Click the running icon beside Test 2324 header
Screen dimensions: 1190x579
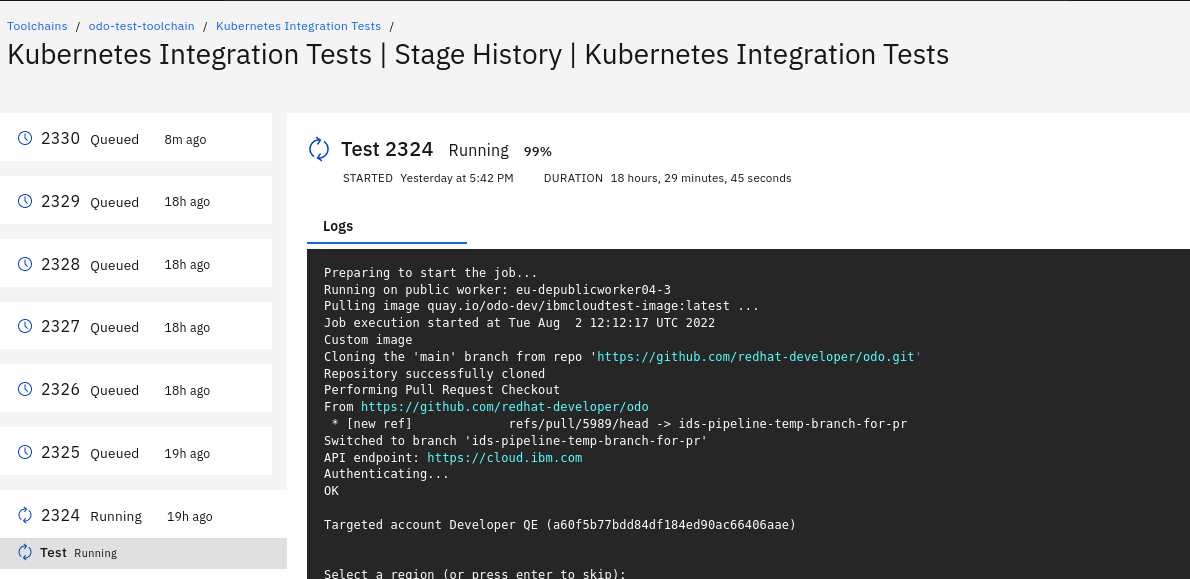click(319, 150)
